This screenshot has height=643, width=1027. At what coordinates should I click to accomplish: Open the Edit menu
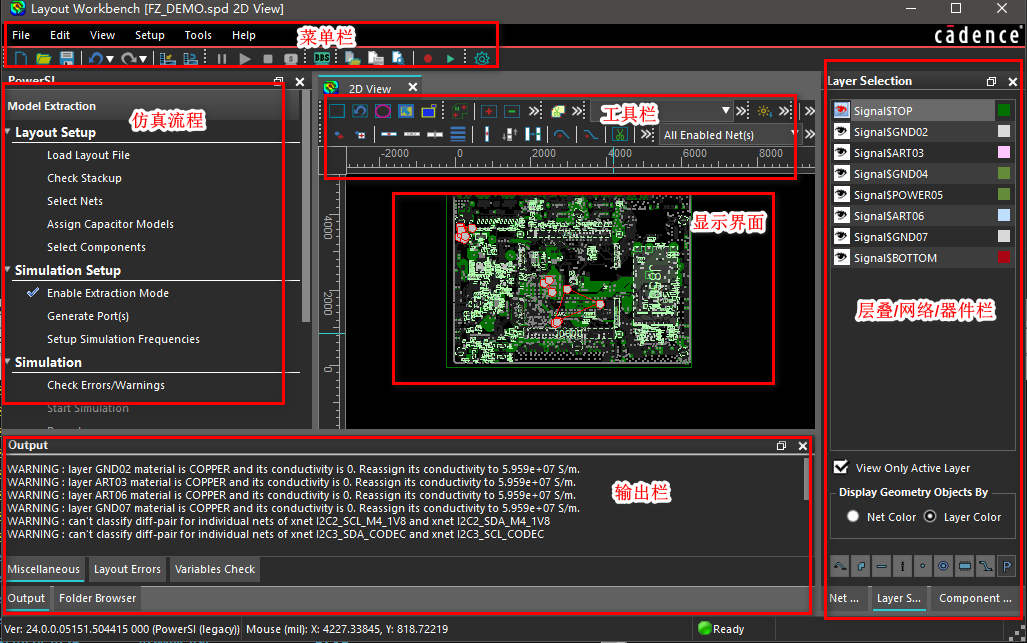(x=60, y=35)
